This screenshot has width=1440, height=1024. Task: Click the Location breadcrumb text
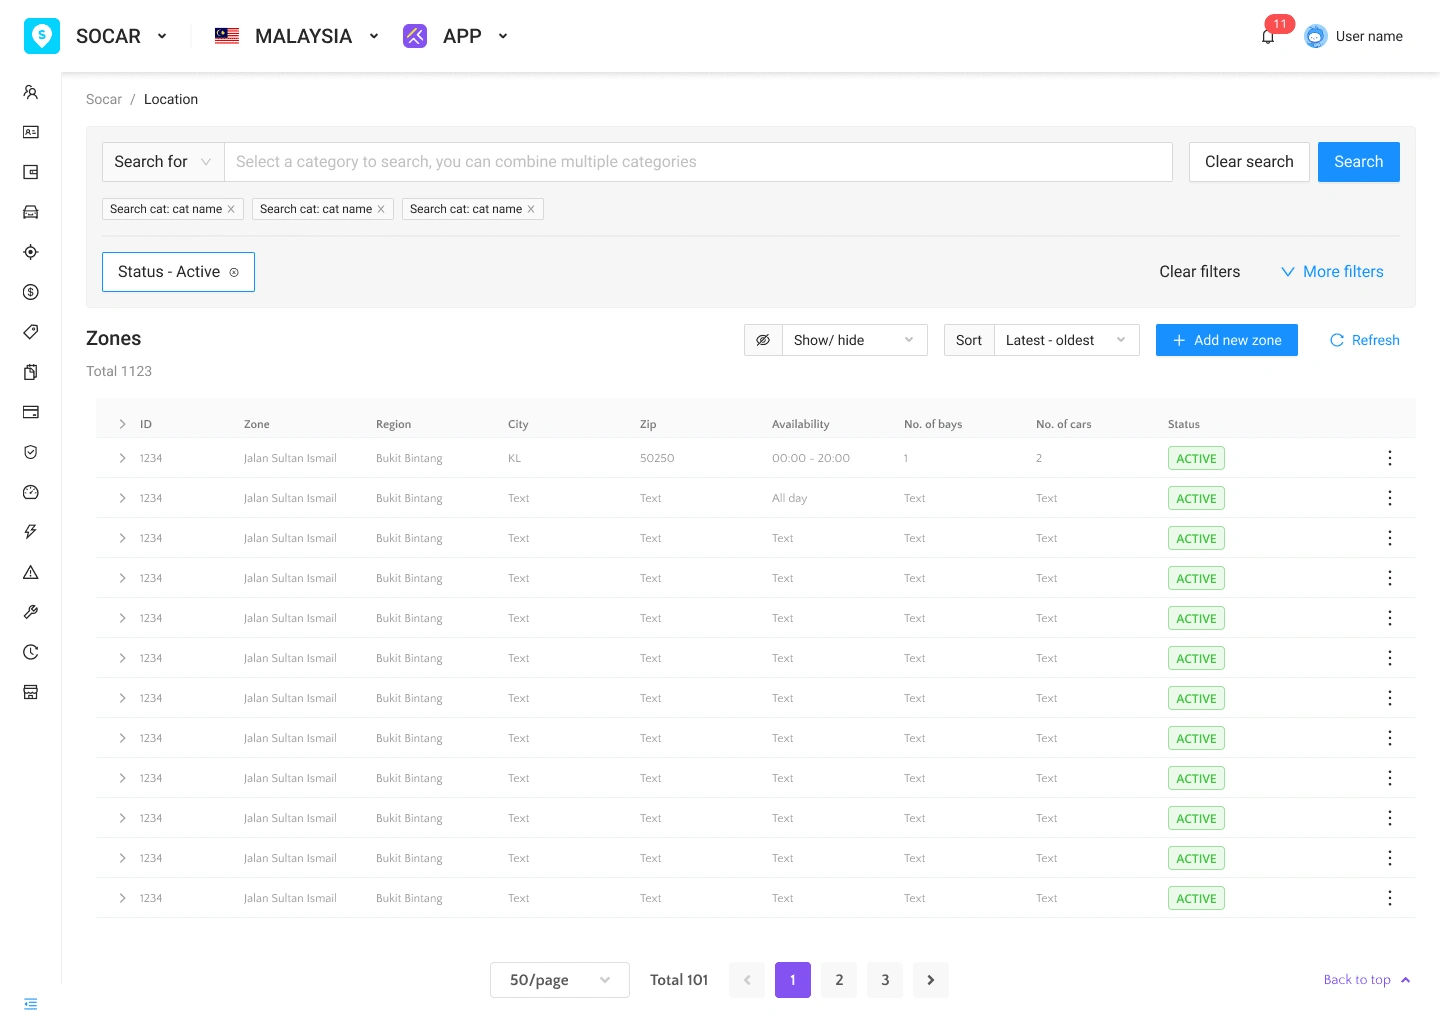tap(171, 99)
